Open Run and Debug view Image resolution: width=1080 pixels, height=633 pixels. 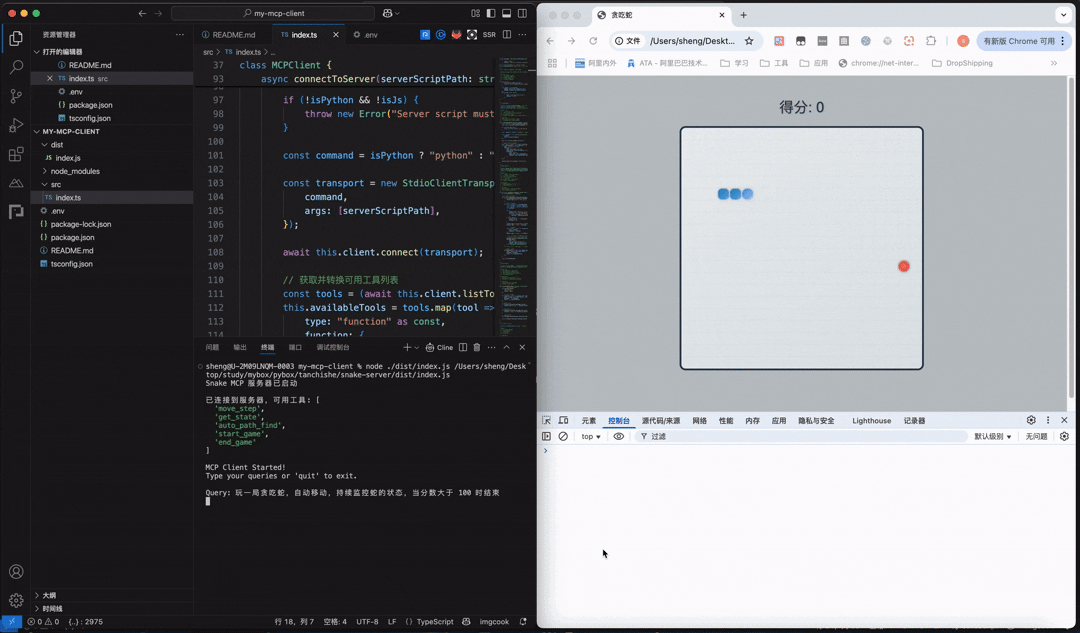click(16, 126)
